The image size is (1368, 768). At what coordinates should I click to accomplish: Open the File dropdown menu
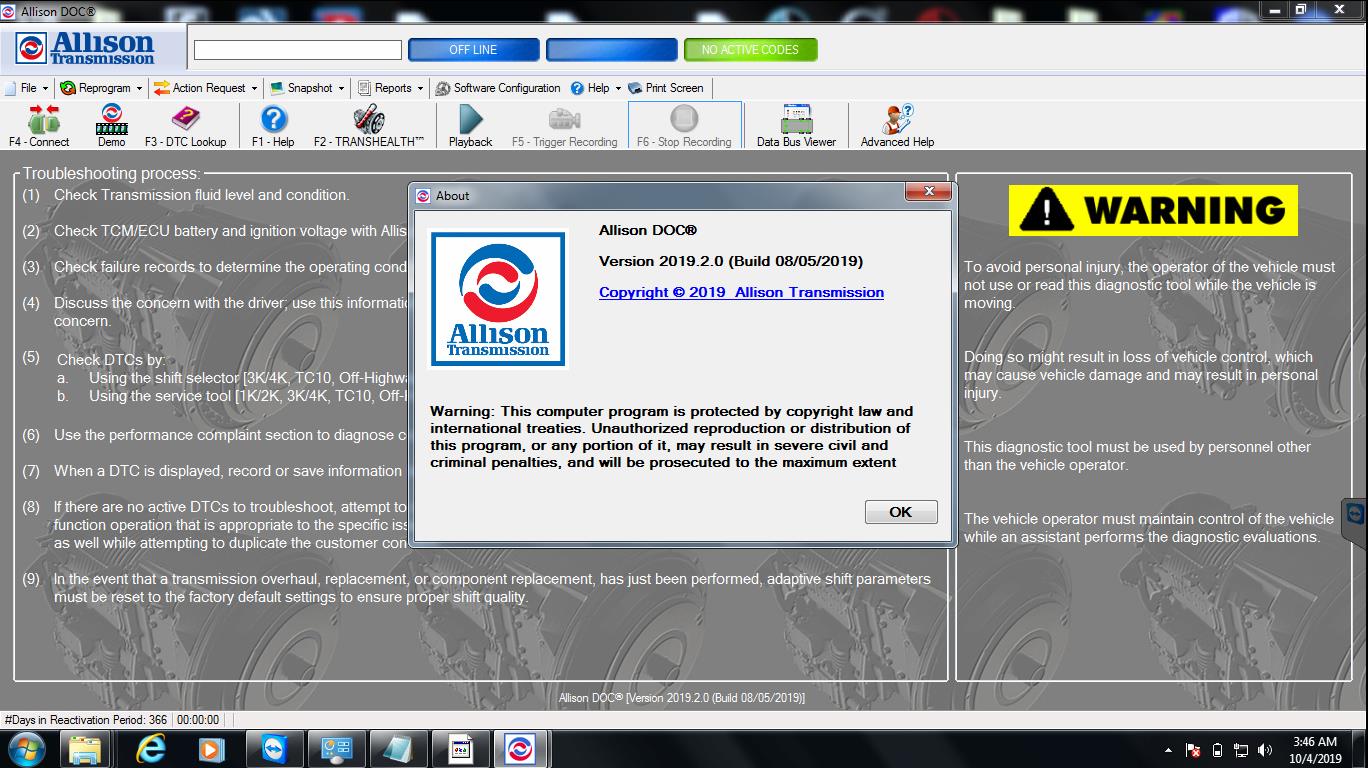(x=27, y=88)
